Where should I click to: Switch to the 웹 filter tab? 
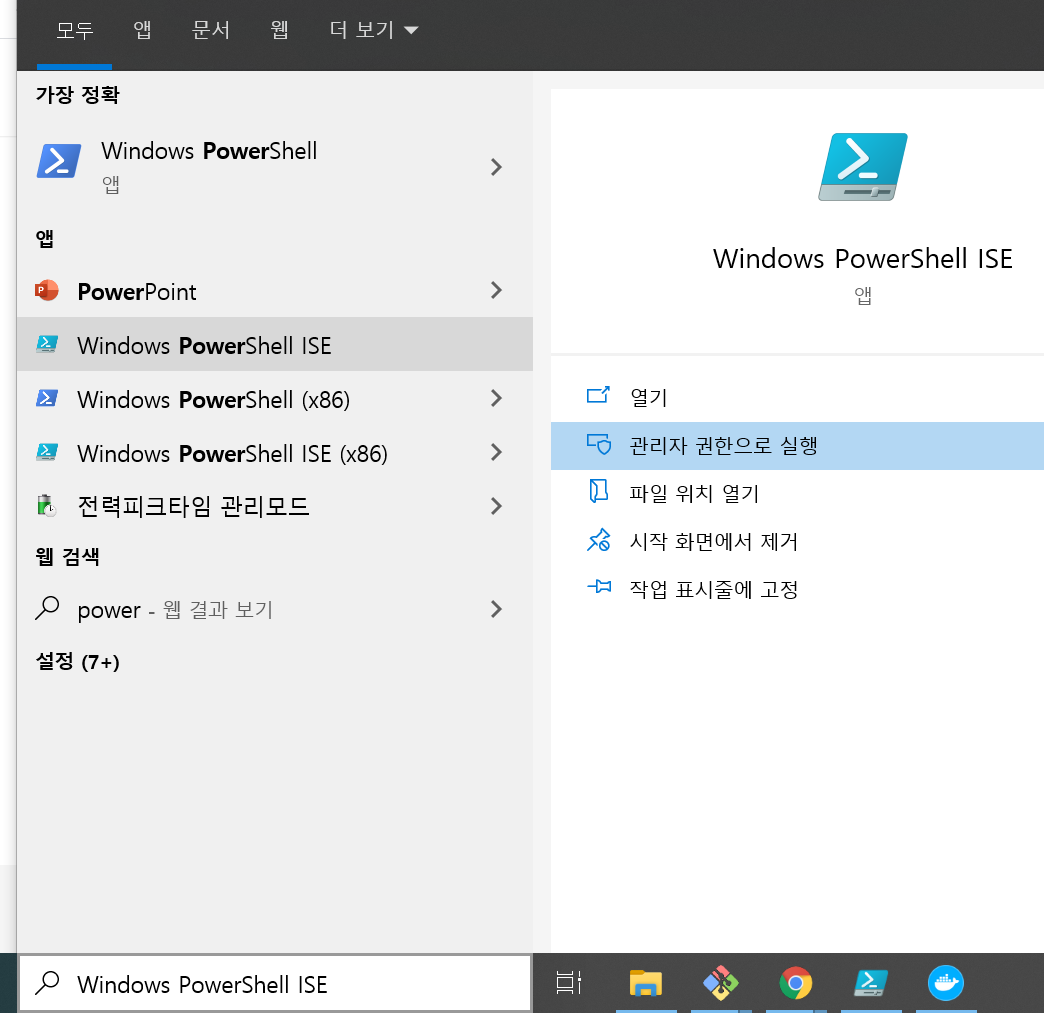tap(280, 30)
